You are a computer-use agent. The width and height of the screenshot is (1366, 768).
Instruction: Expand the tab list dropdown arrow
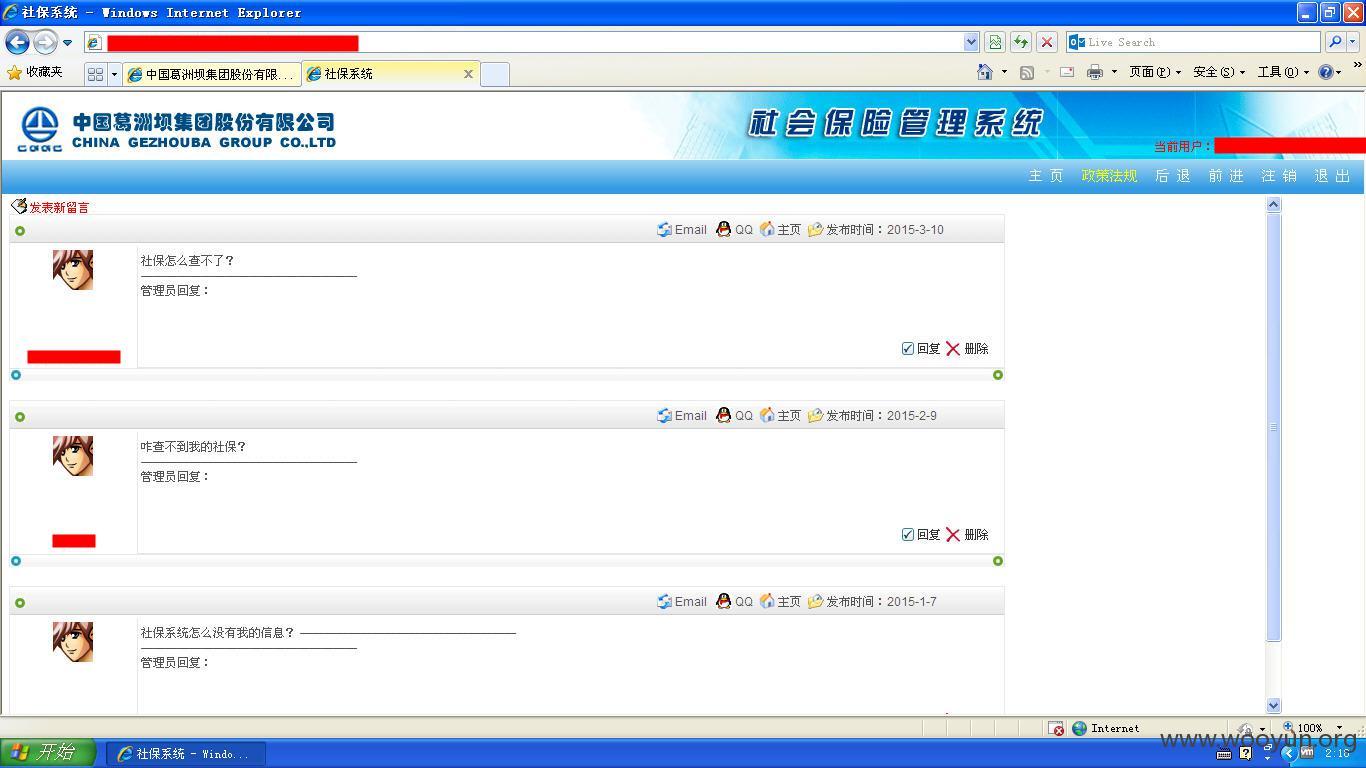(x=114, y=74)
